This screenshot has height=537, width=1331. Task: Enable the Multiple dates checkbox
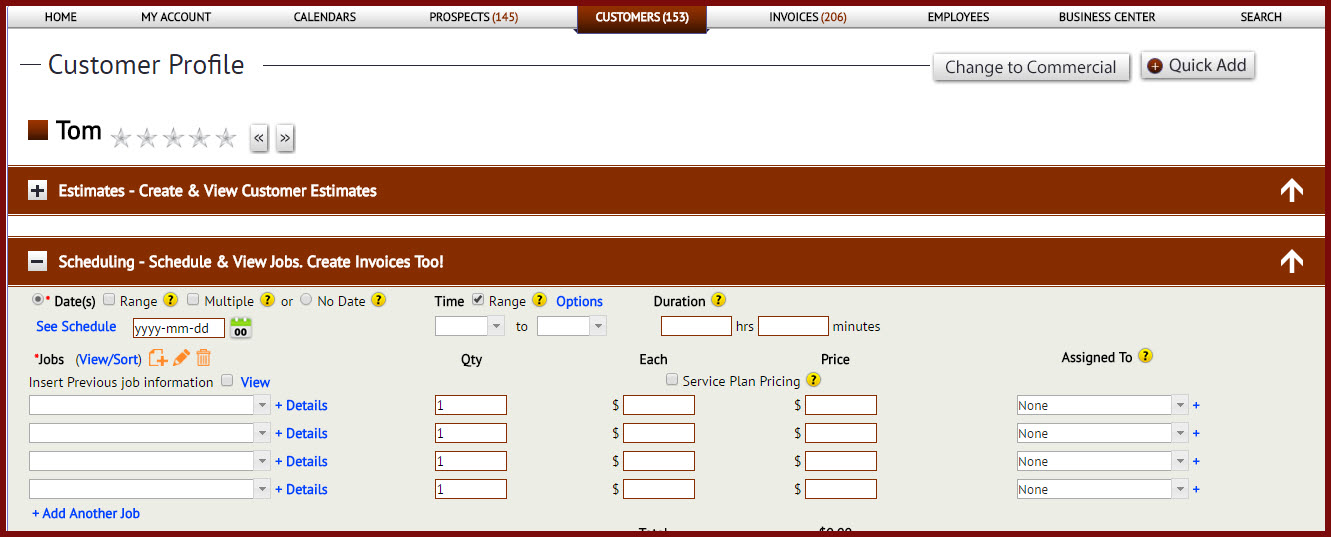(194, 299)
